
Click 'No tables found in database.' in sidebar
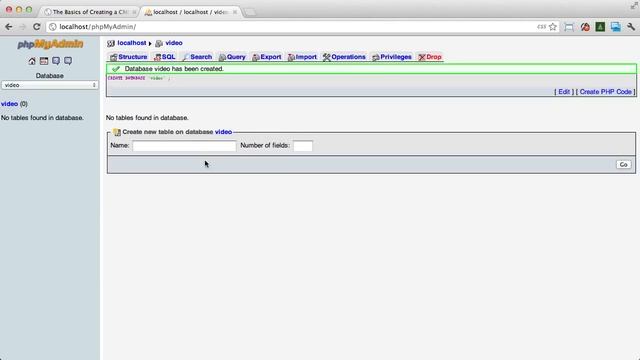(42, 118)
